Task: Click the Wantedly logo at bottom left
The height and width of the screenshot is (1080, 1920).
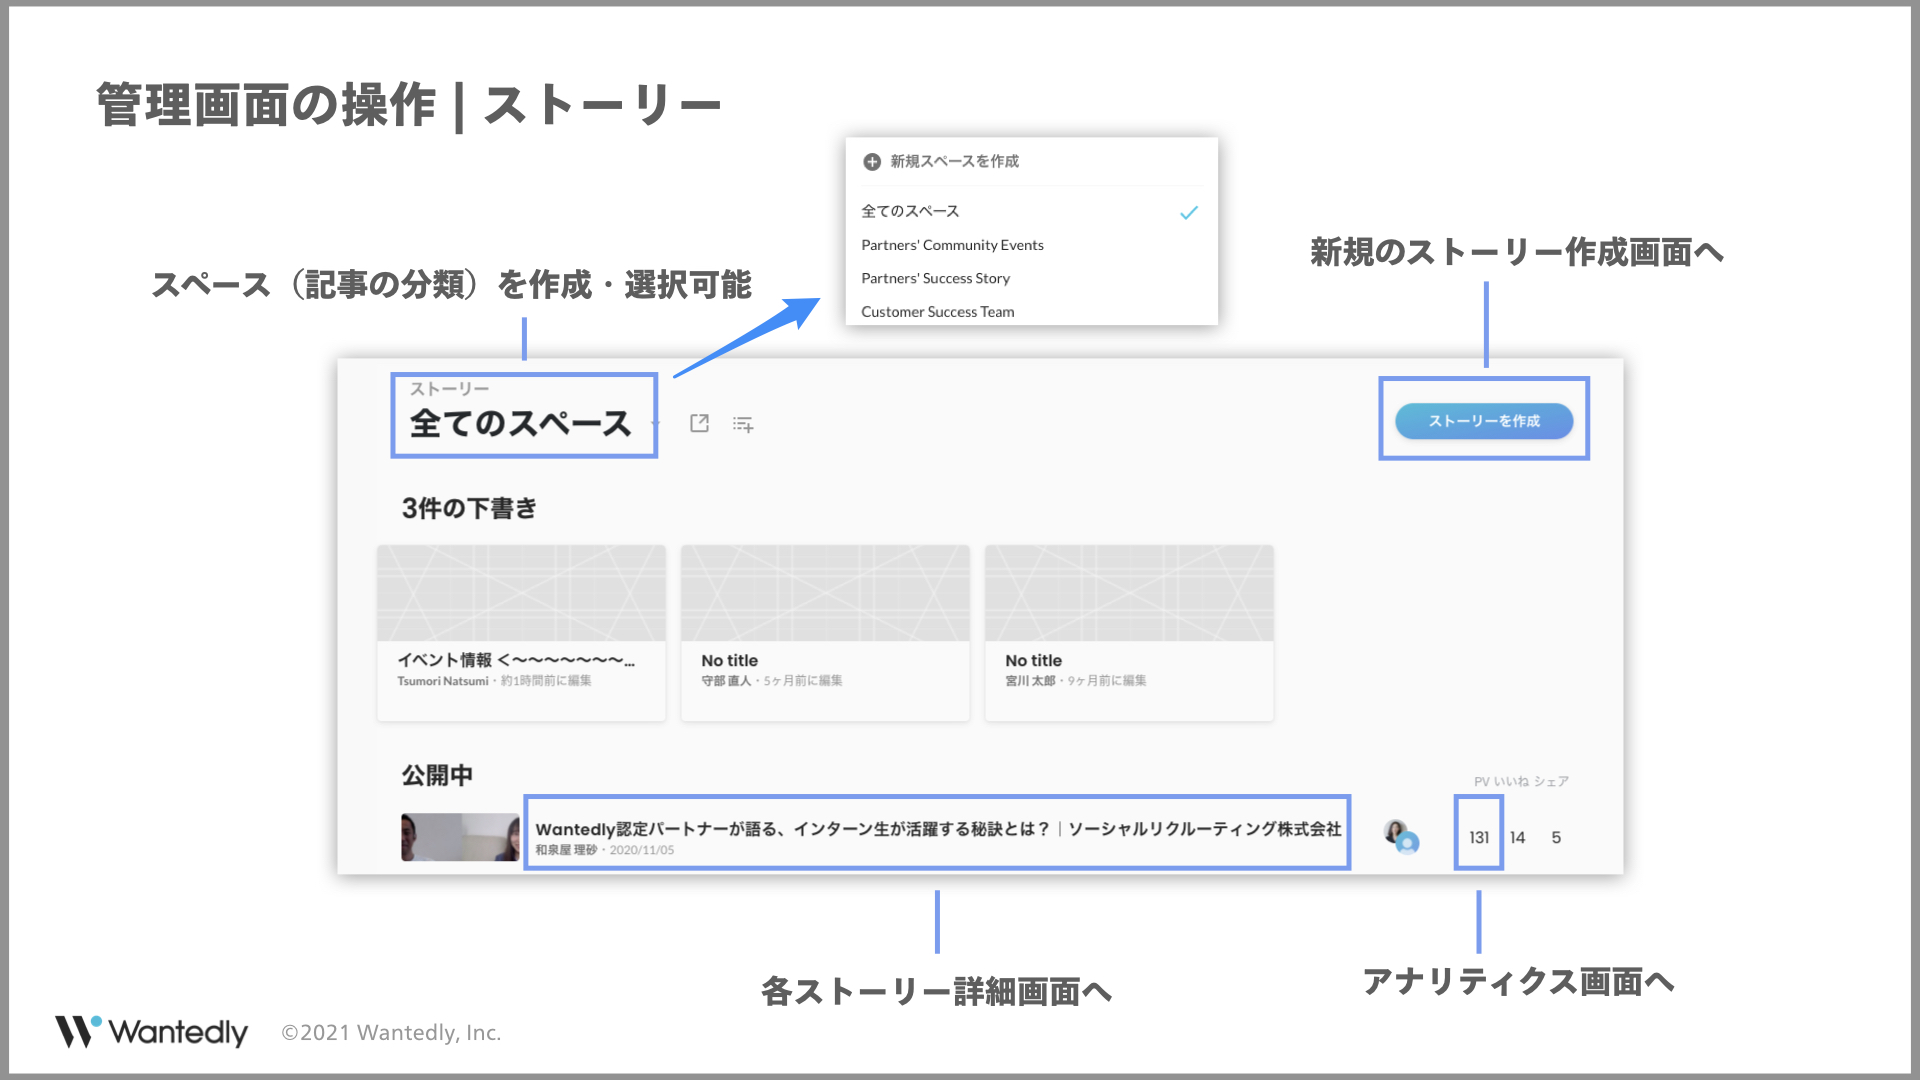Action: (x=151, y=1031)
